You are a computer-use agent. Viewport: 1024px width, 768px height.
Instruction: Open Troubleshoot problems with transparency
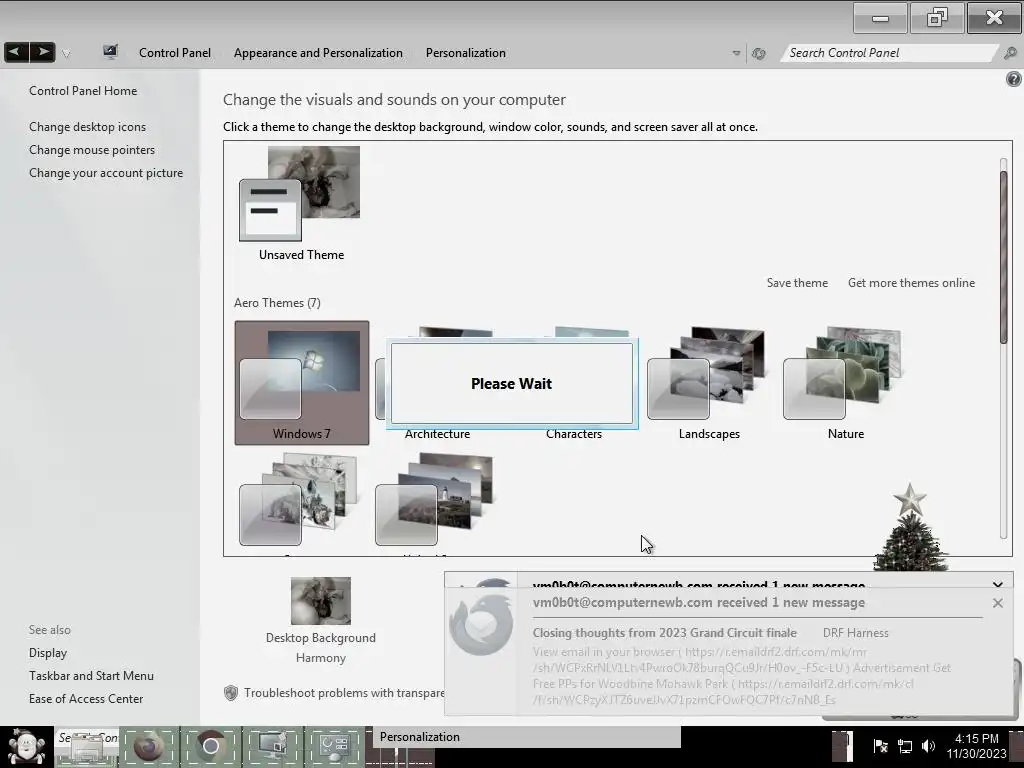point(344,693)
